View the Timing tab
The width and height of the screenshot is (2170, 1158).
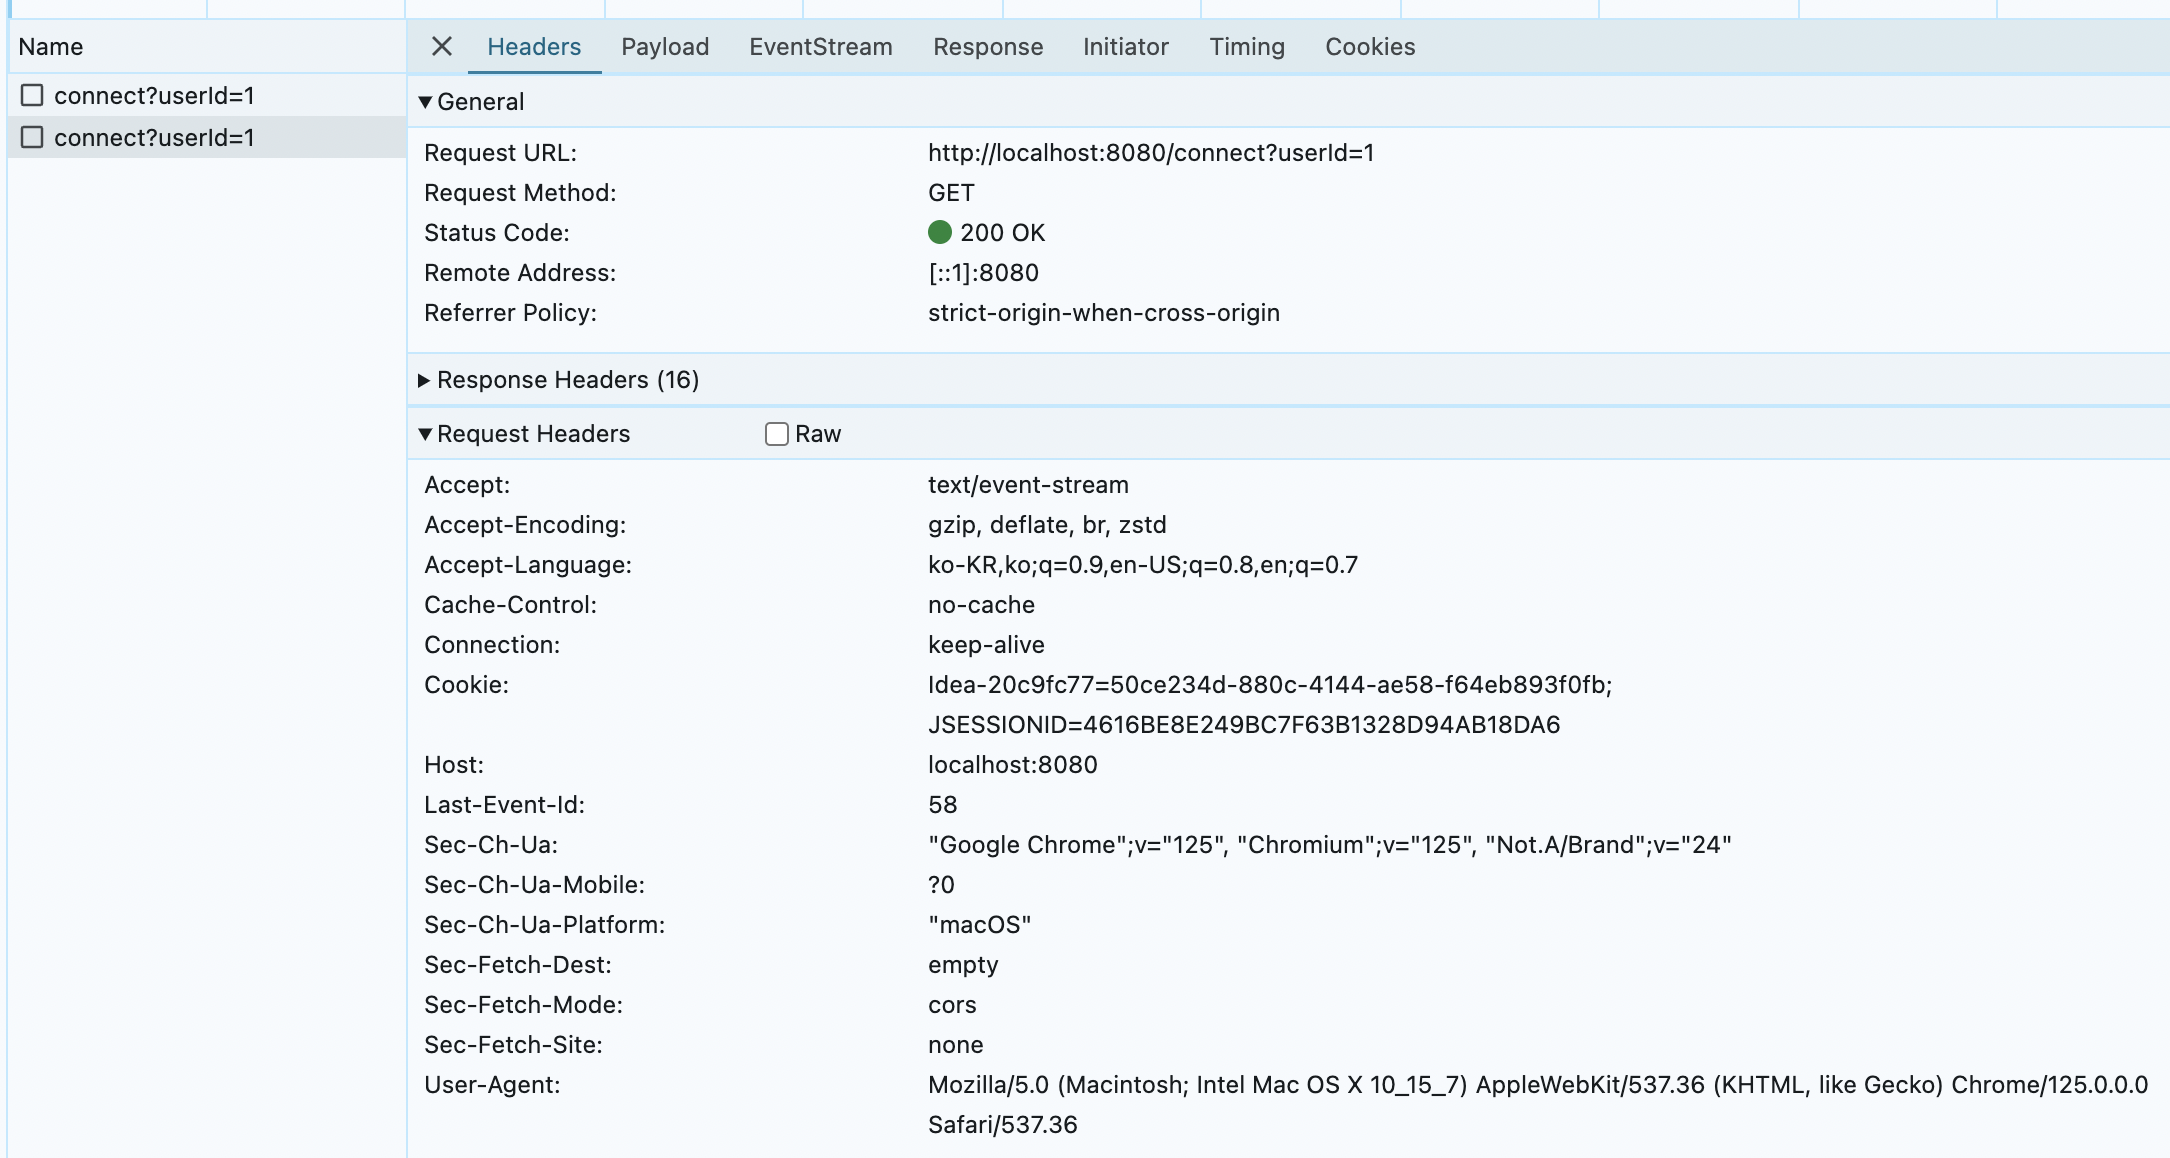pyautogui.click(x=1246, y=47)
